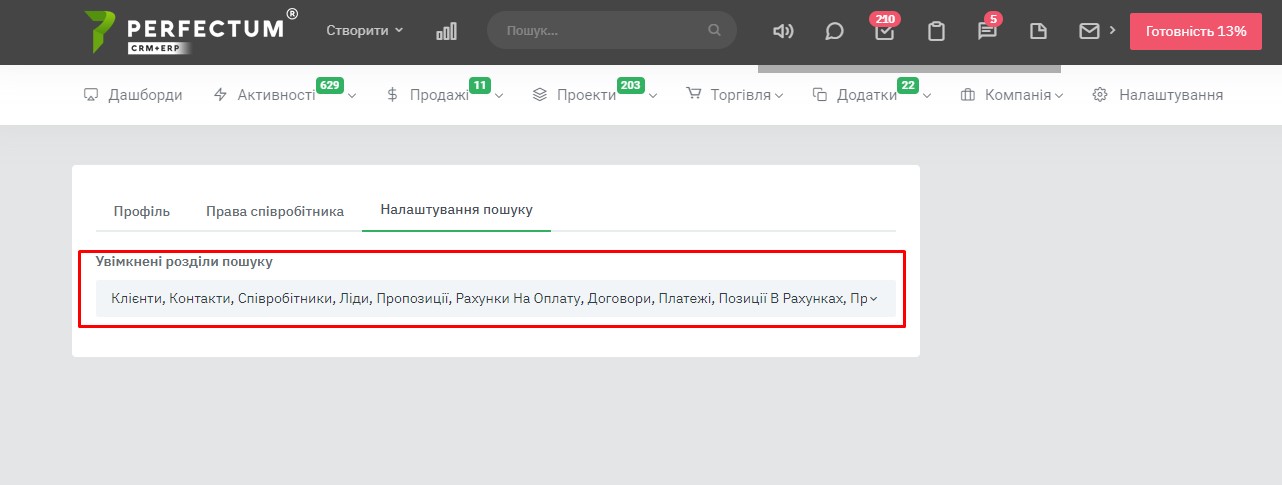Switch to Права співробітника tab

tap(275, 211)
